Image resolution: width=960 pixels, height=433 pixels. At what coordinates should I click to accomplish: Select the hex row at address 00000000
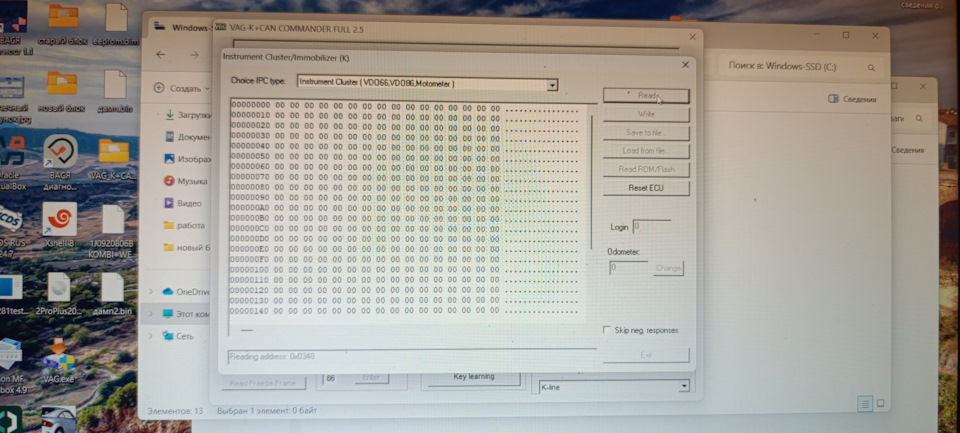click(x=405, y=105)
